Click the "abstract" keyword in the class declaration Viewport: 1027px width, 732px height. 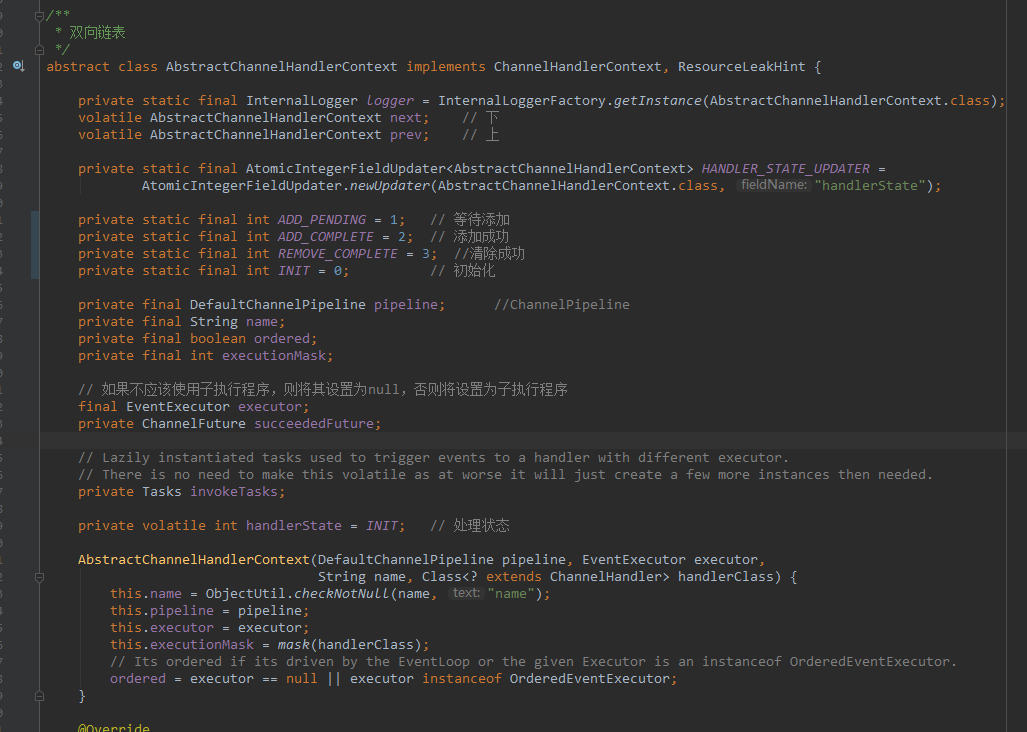pos(78,67)
